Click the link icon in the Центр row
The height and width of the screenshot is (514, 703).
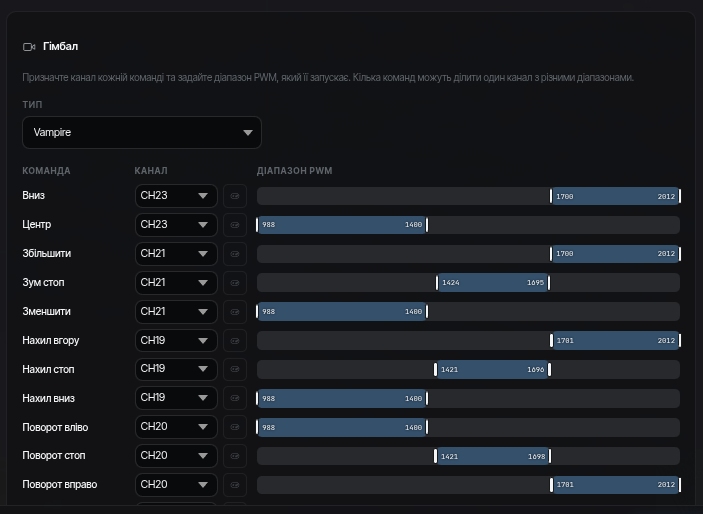pos(235,225)
